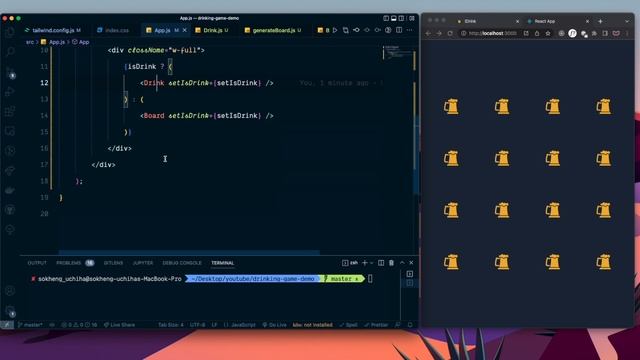Screen dimensions: 640x360
Task: Open the Manage gear in the activity bar
Action: point(10,311)
